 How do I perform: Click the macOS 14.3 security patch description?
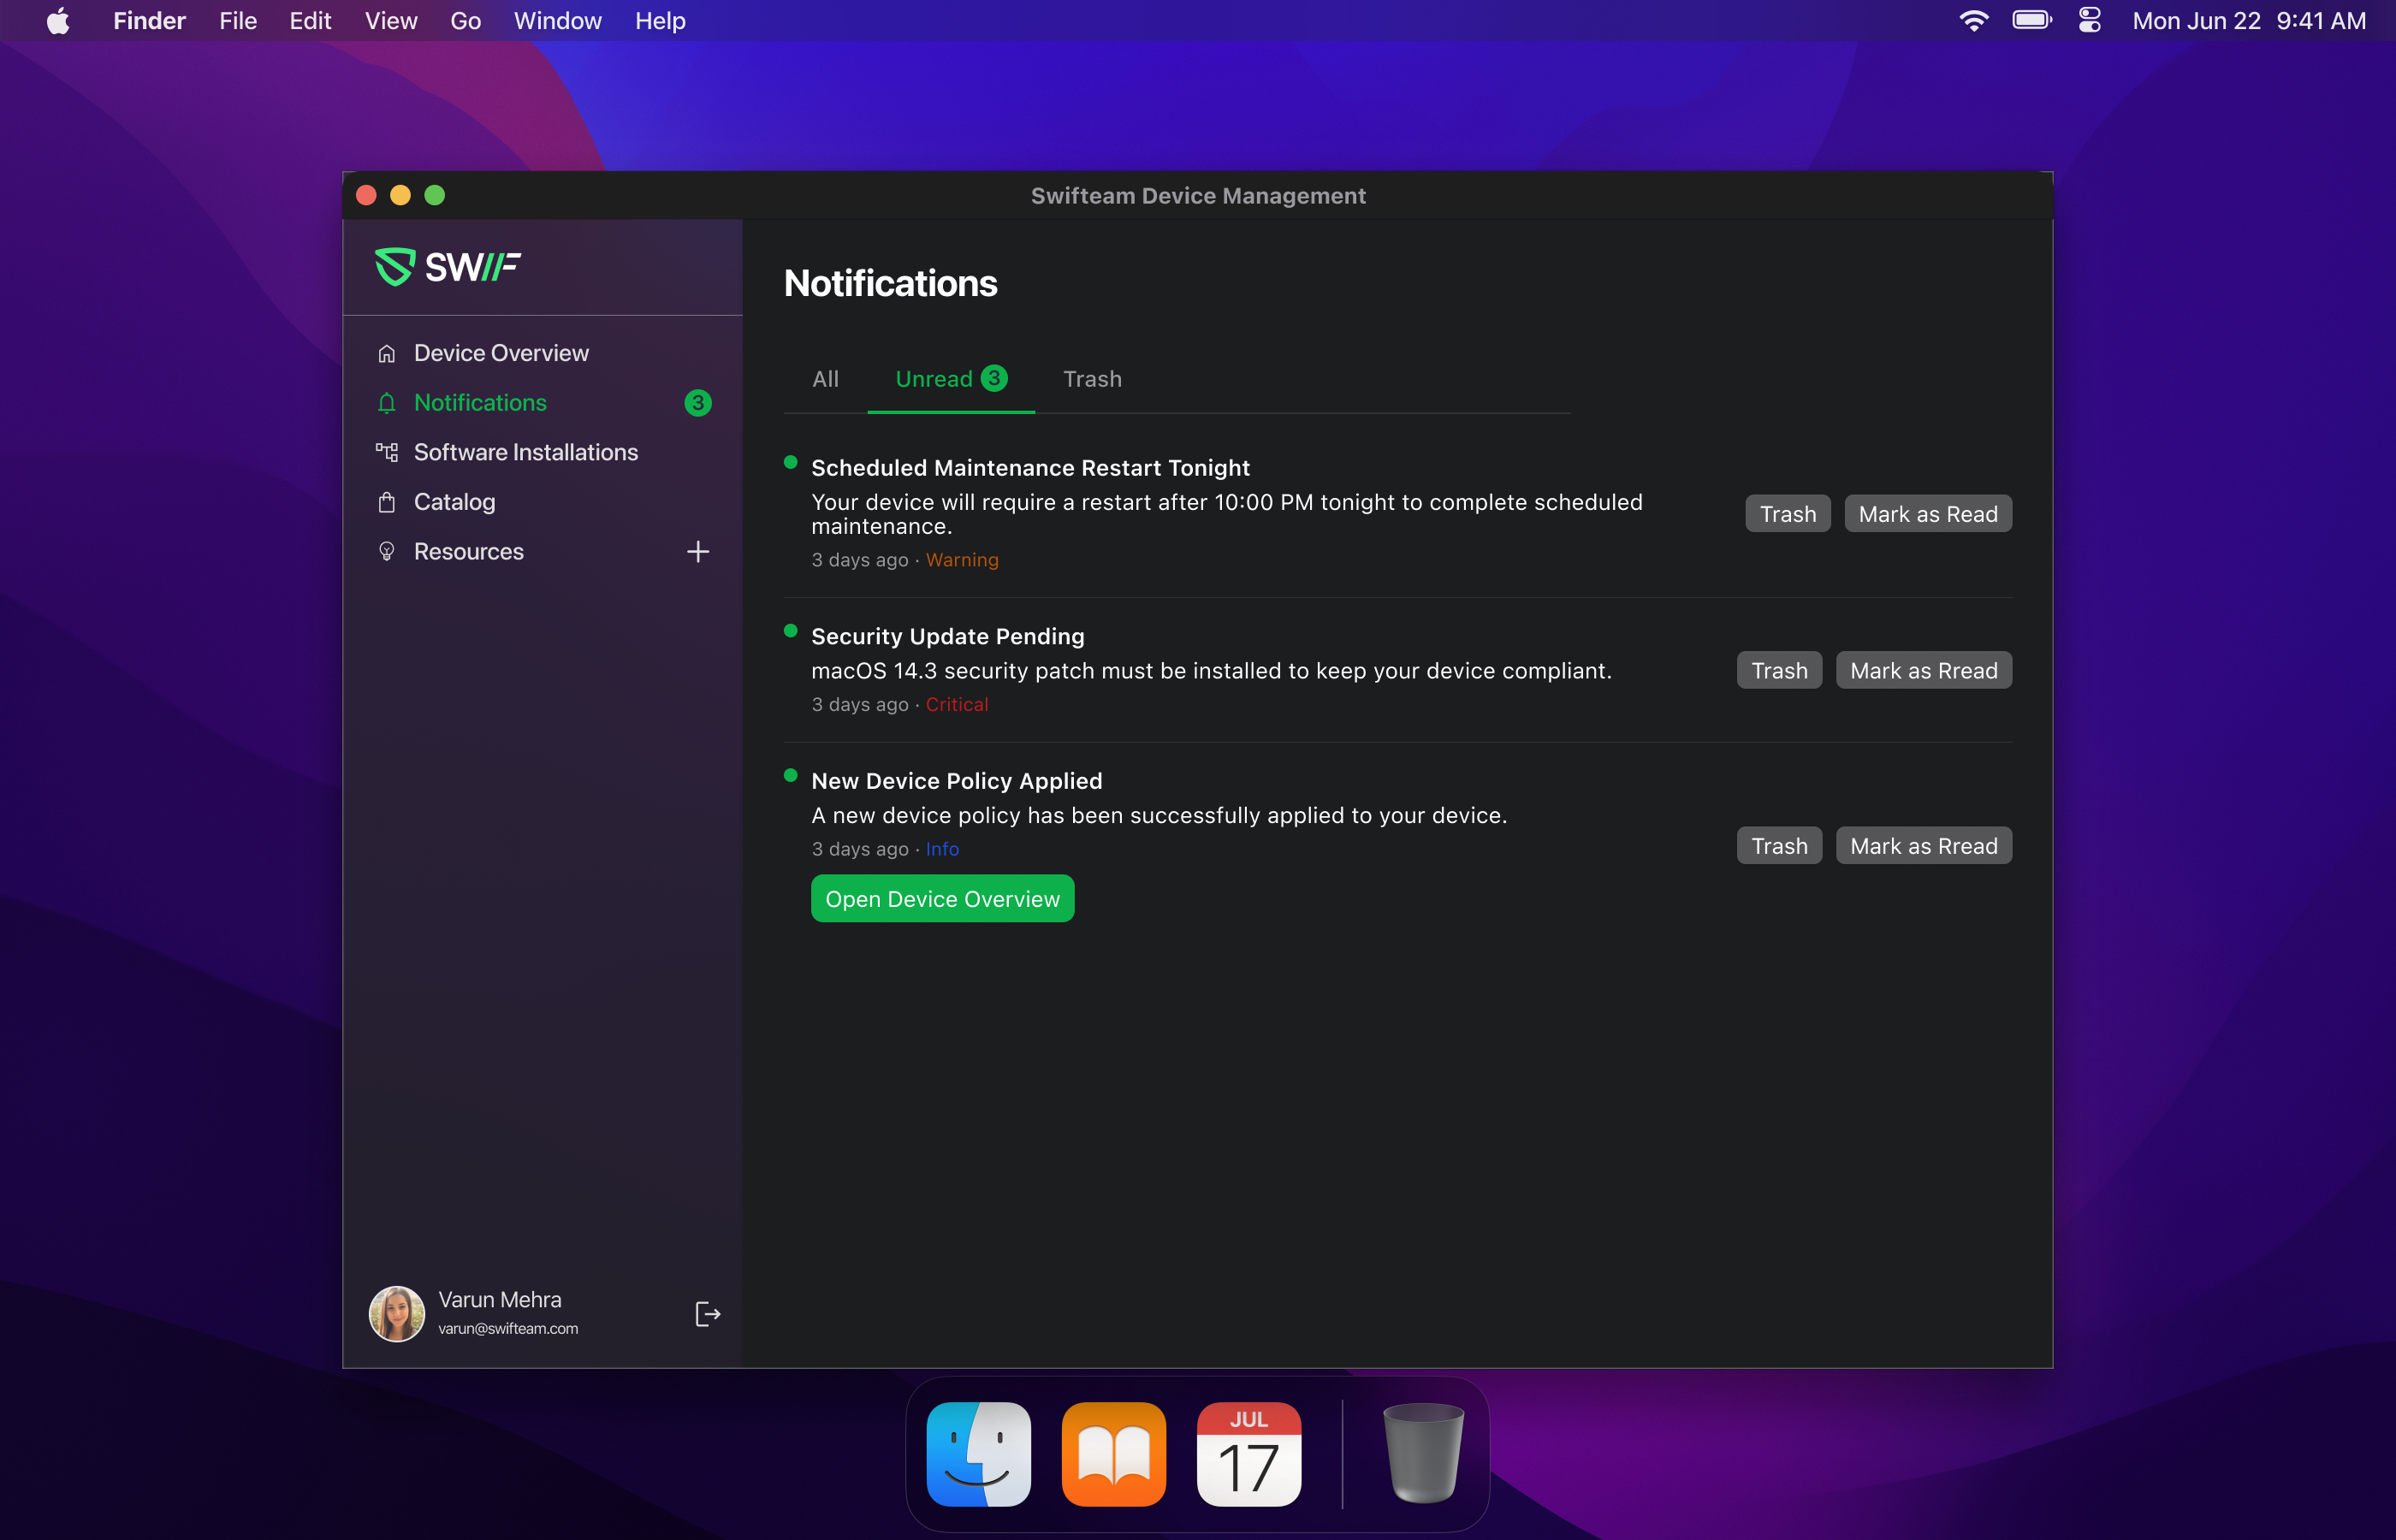point(1211,671)
